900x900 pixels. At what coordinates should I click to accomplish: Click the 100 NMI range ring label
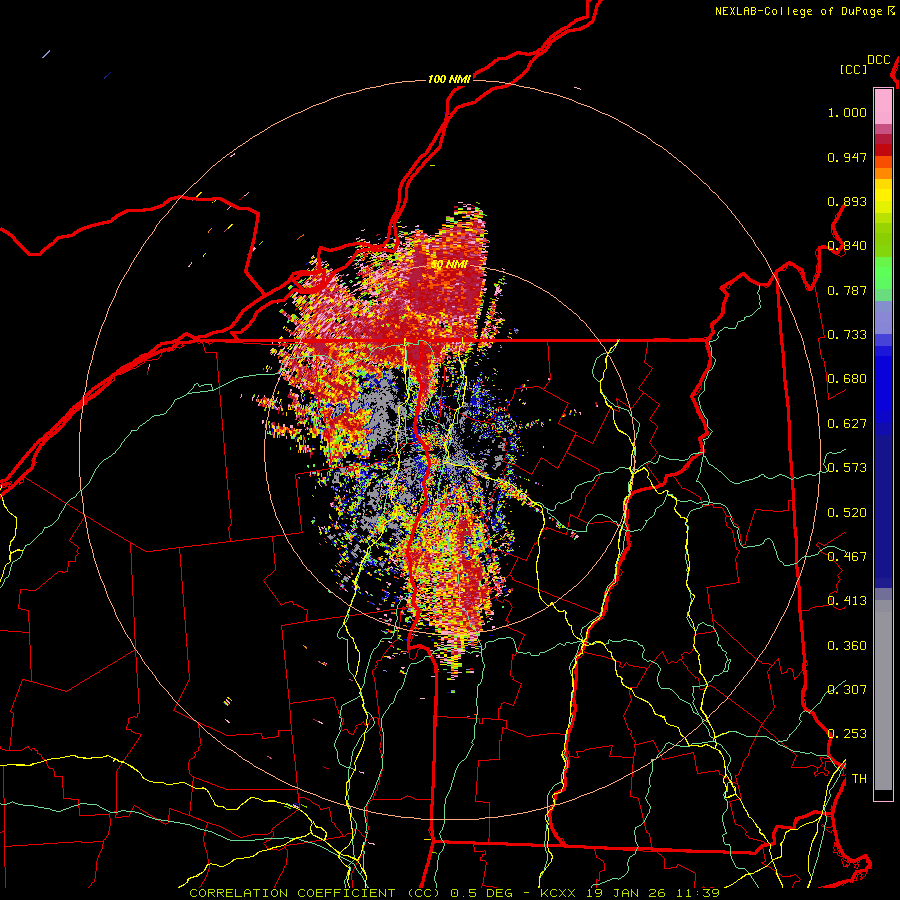pyautogui.click(x=449, y=79)
